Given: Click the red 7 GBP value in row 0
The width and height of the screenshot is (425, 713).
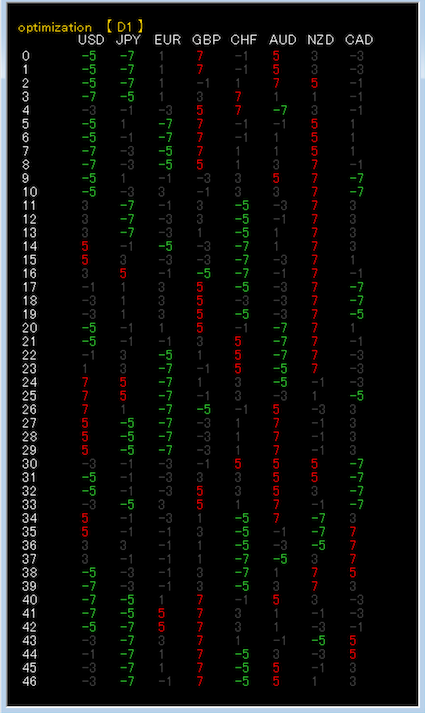Looking at the screenshot, I should (200, 56).
